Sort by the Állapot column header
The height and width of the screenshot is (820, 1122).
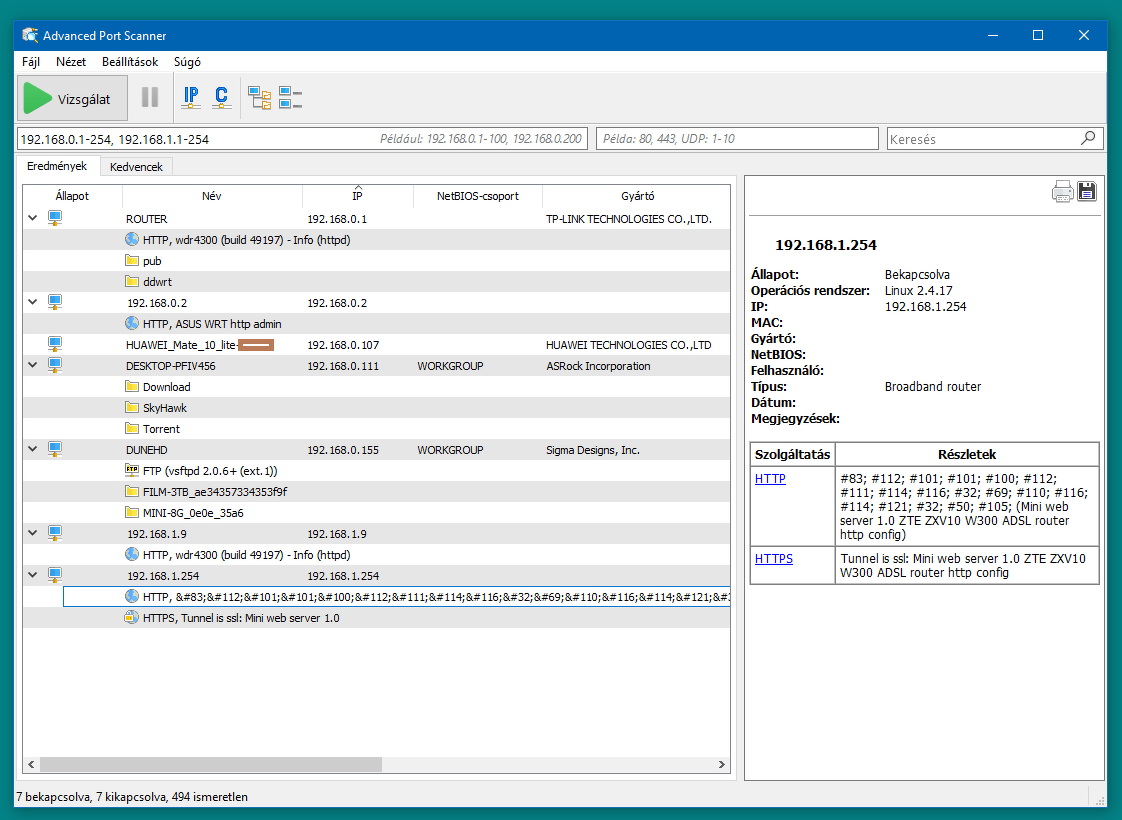point(72,196)
